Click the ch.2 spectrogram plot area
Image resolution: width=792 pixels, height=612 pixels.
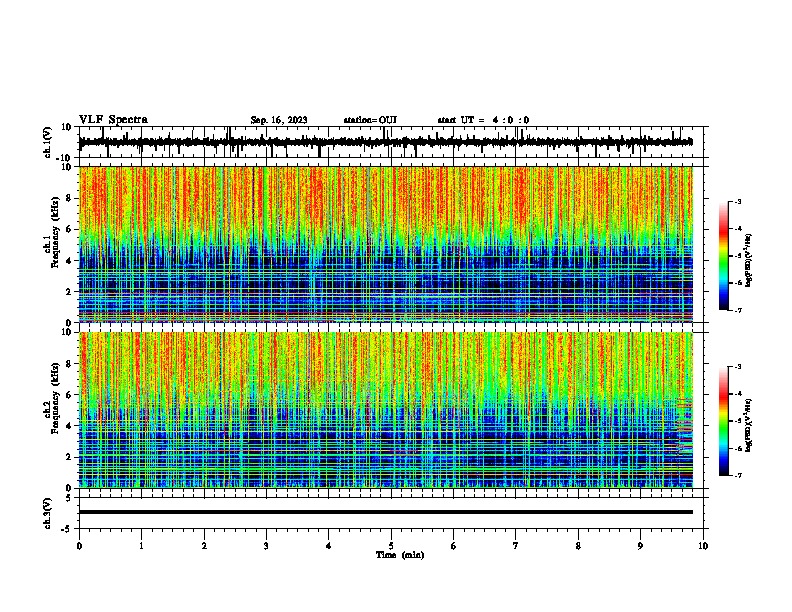[385, 410]
